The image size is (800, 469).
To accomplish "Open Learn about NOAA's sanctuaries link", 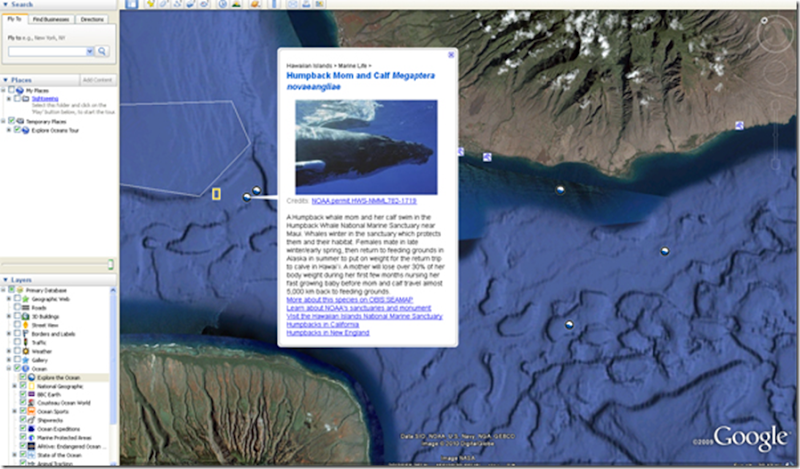I will point(359,308).
